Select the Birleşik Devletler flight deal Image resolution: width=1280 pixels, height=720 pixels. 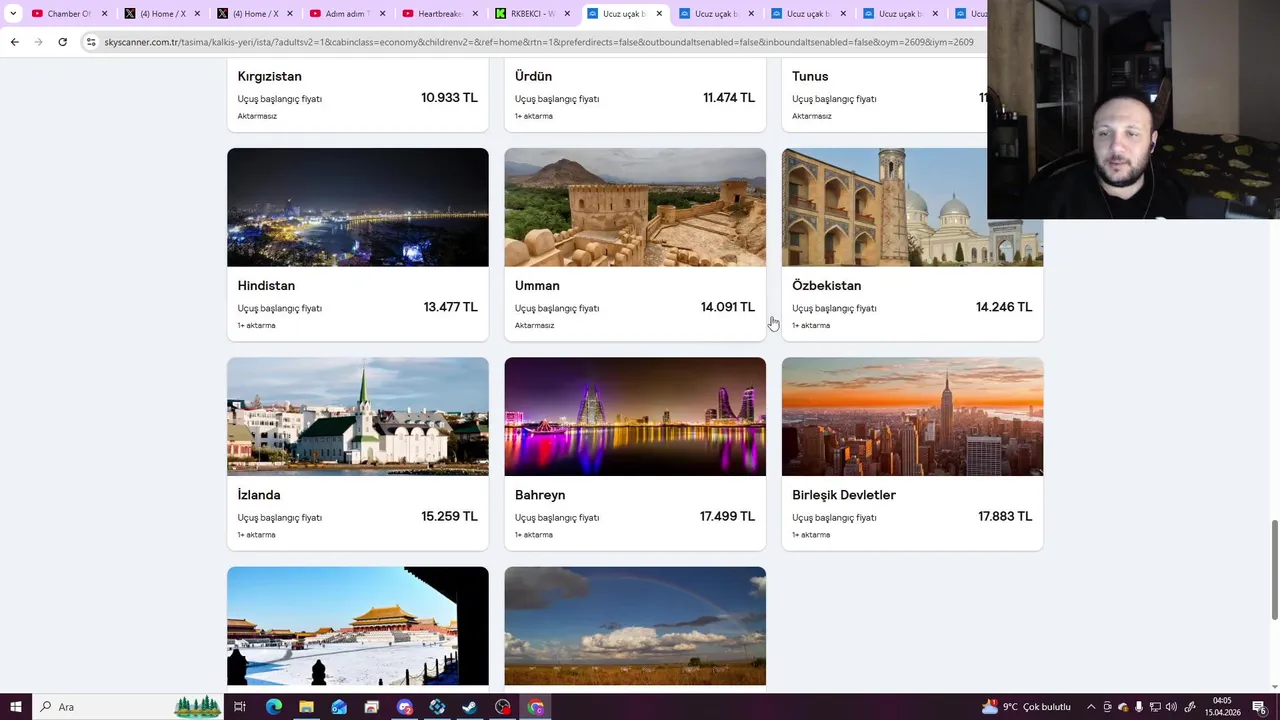(x=912, y=453)
